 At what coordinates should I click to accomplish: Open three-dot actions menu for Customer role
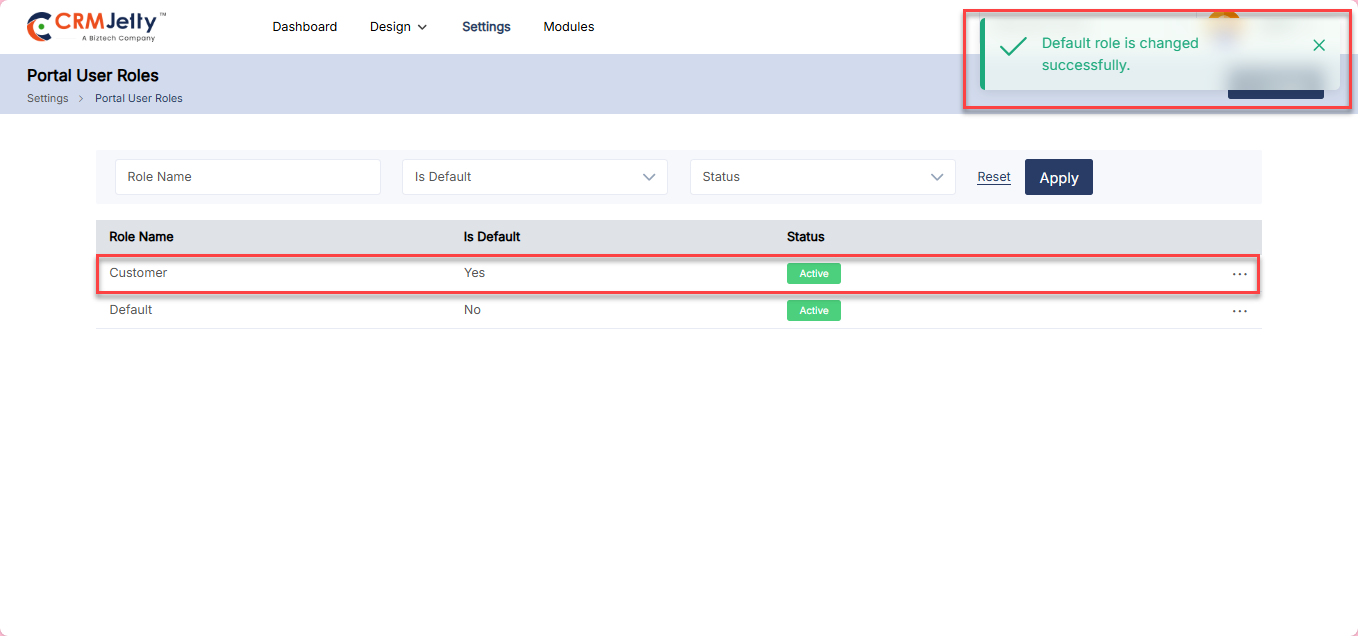[1239, 274]
